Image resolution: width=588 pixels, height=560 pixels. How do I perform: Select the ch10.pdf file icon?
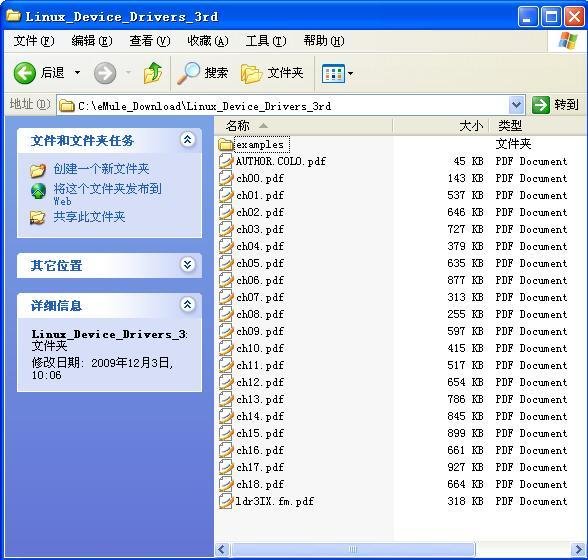click(226, 348)
